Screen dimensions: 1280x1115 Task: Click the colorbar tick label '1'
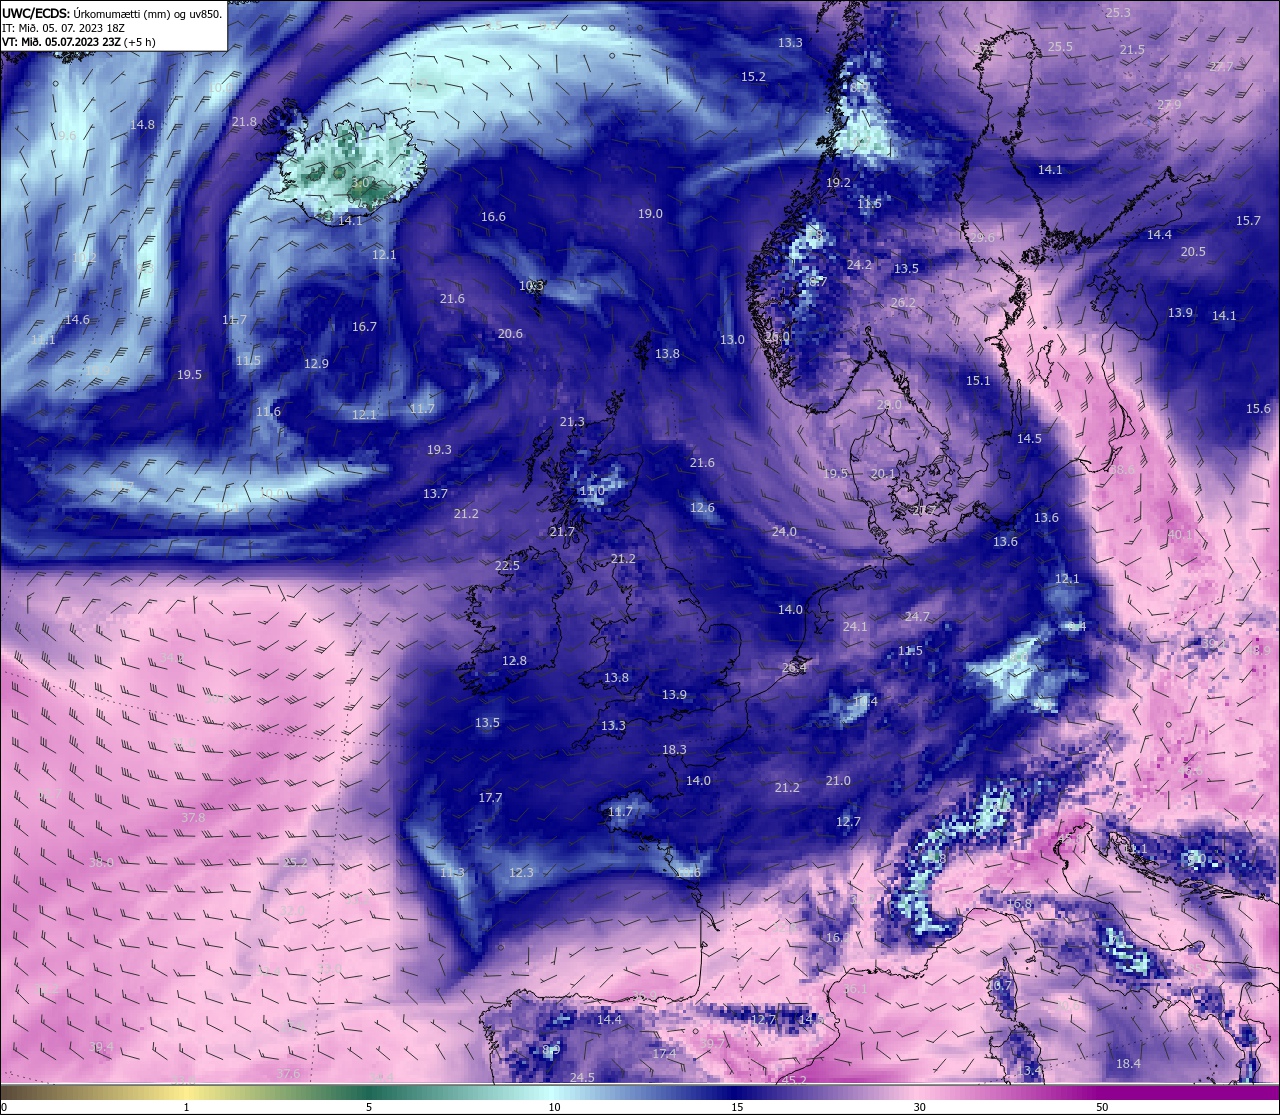coord(187,1107)
